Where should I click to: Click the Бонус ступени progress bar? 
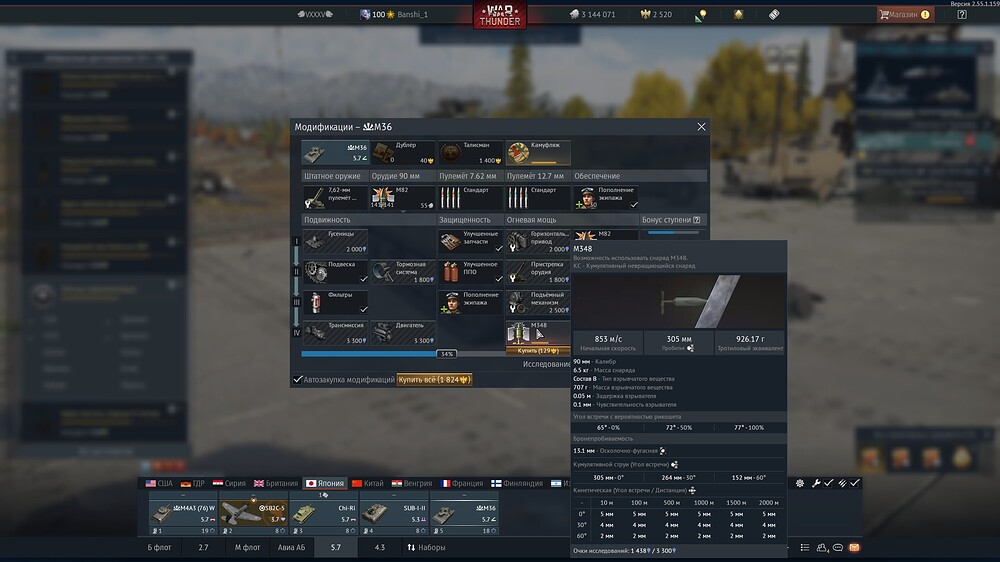point(673,233)
